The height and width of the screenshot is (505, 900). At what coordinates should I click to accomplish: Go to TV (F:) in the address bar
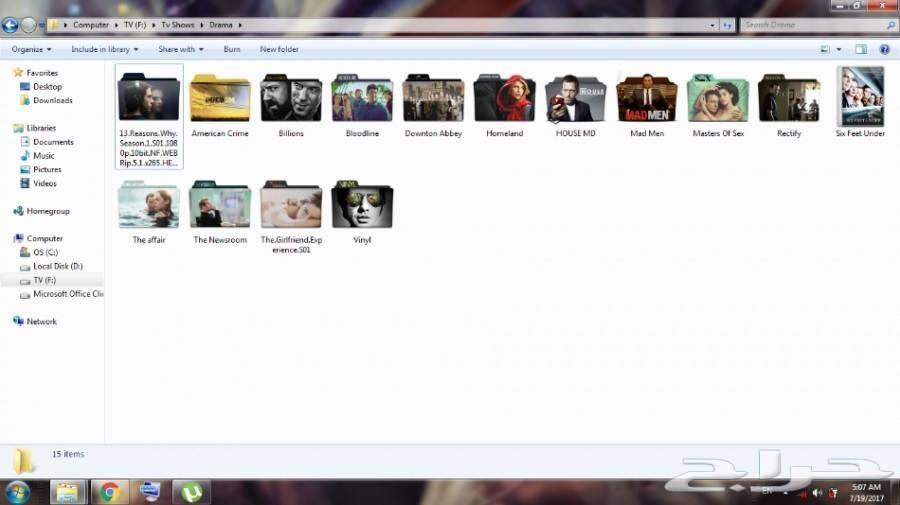(x=135, y=25)
